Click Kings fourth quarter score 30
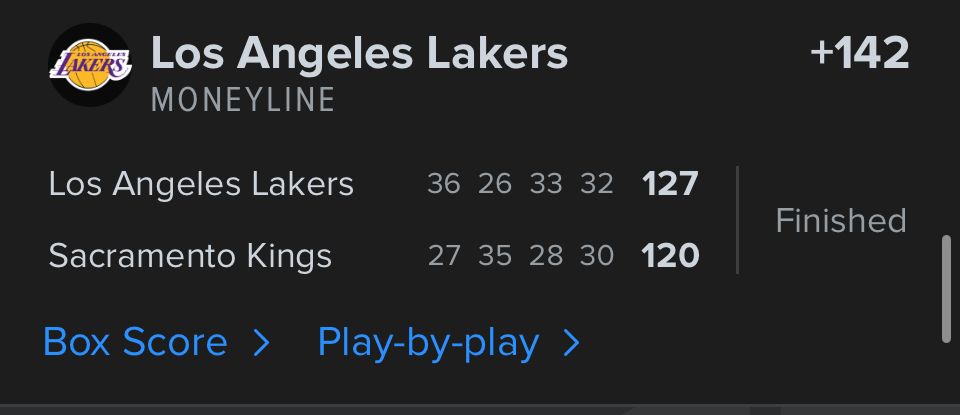 click(x=596, y=256)
